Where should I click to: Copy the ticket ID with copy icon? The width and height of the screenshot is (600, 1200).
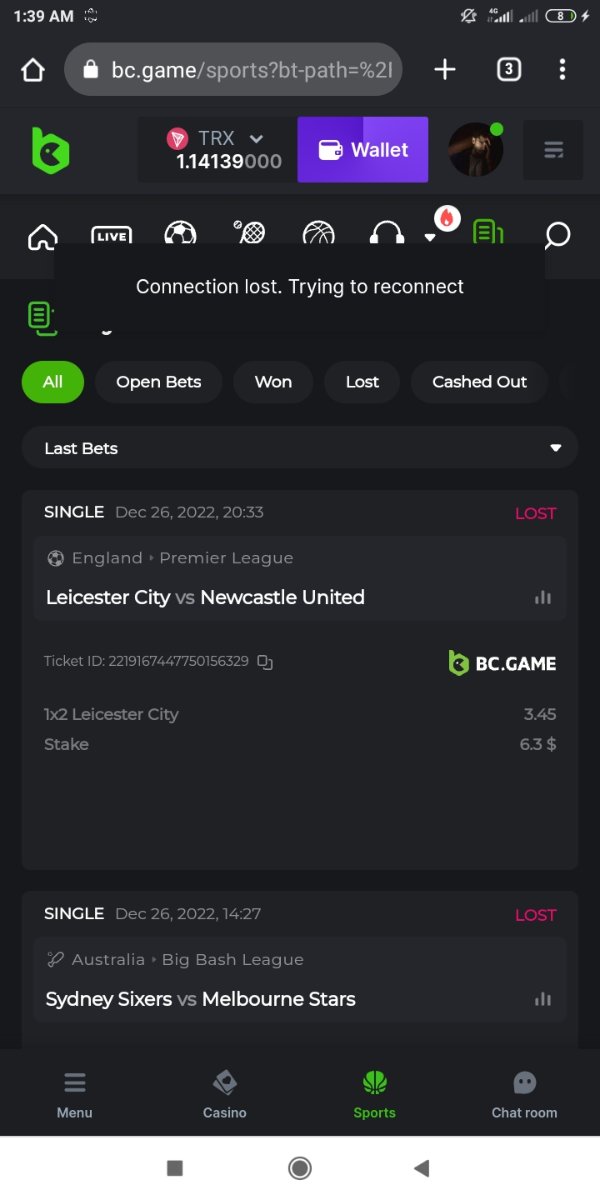coord(265,662)
